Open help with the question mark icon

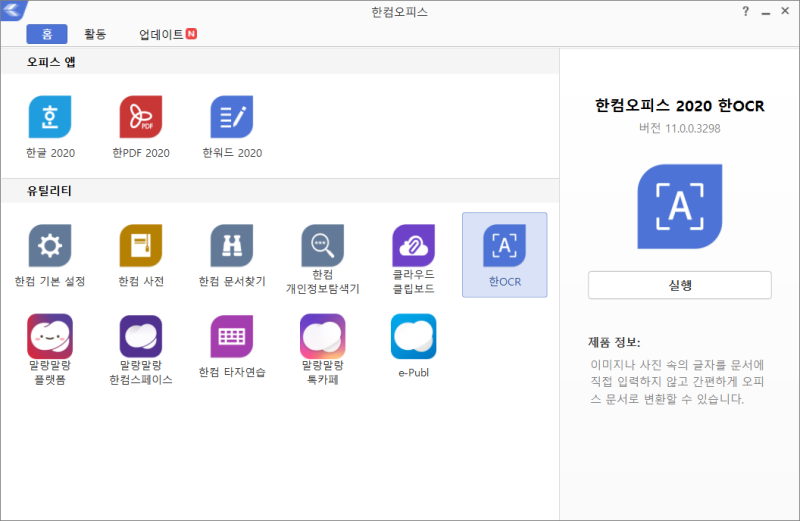click(745, 11)
